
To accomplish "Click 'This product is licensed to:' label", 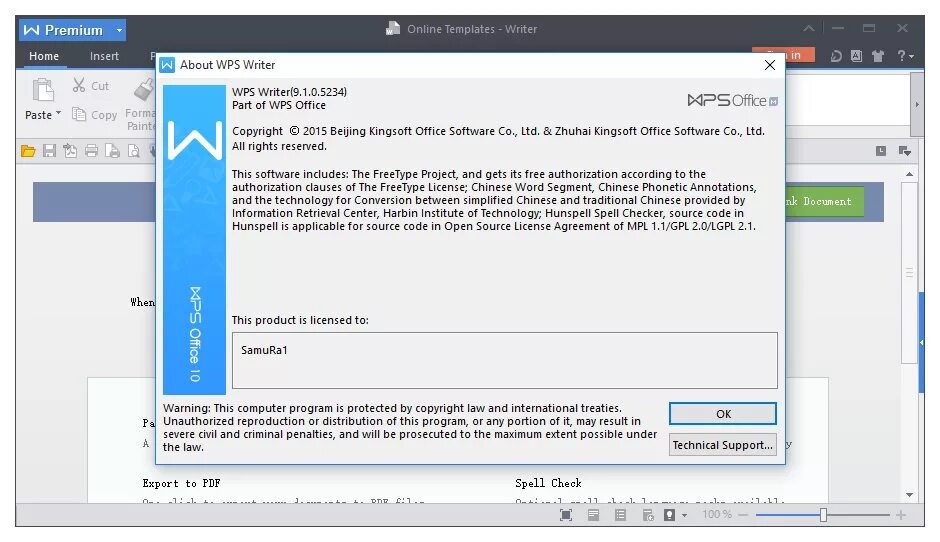I will [x=300, y=320].
